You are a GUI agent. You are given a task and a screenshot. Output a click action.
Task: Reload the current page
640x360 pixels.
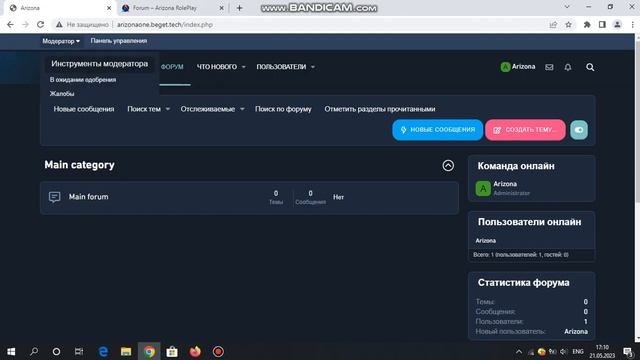(x=40, y=24)
